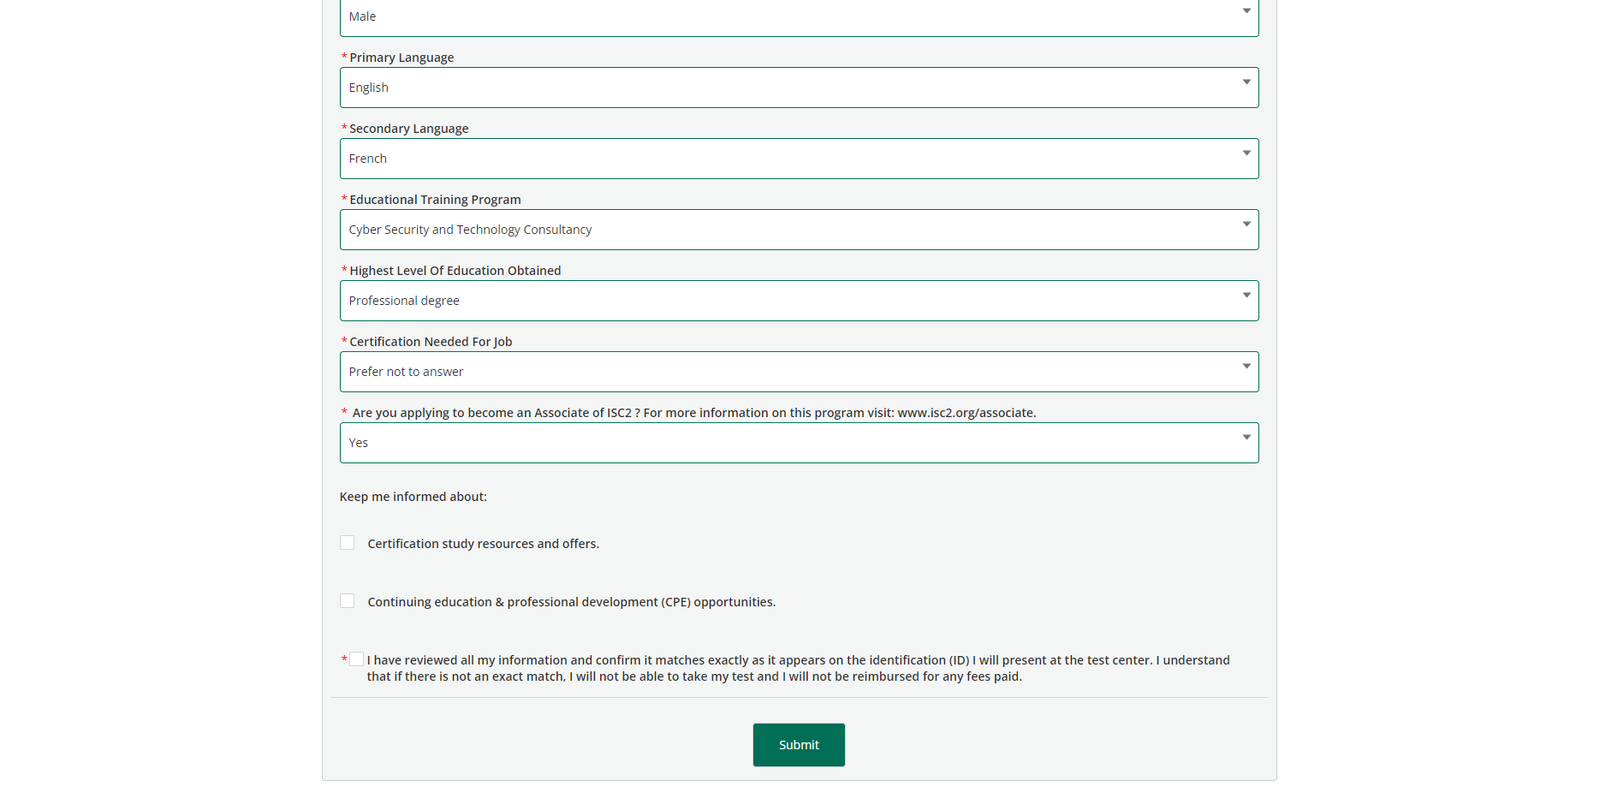This screenshot has width=1600, height=794.
Task: Open the Associate of ISC2 dropdown
Action: pos(799,442)
